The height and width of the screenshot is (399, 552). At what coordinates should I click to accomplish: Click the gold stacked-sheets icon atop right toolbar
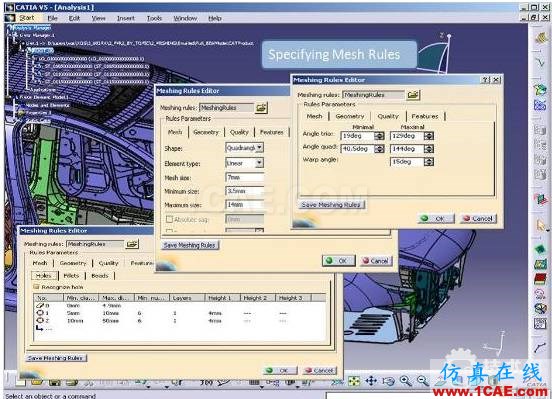coord(540,37)
